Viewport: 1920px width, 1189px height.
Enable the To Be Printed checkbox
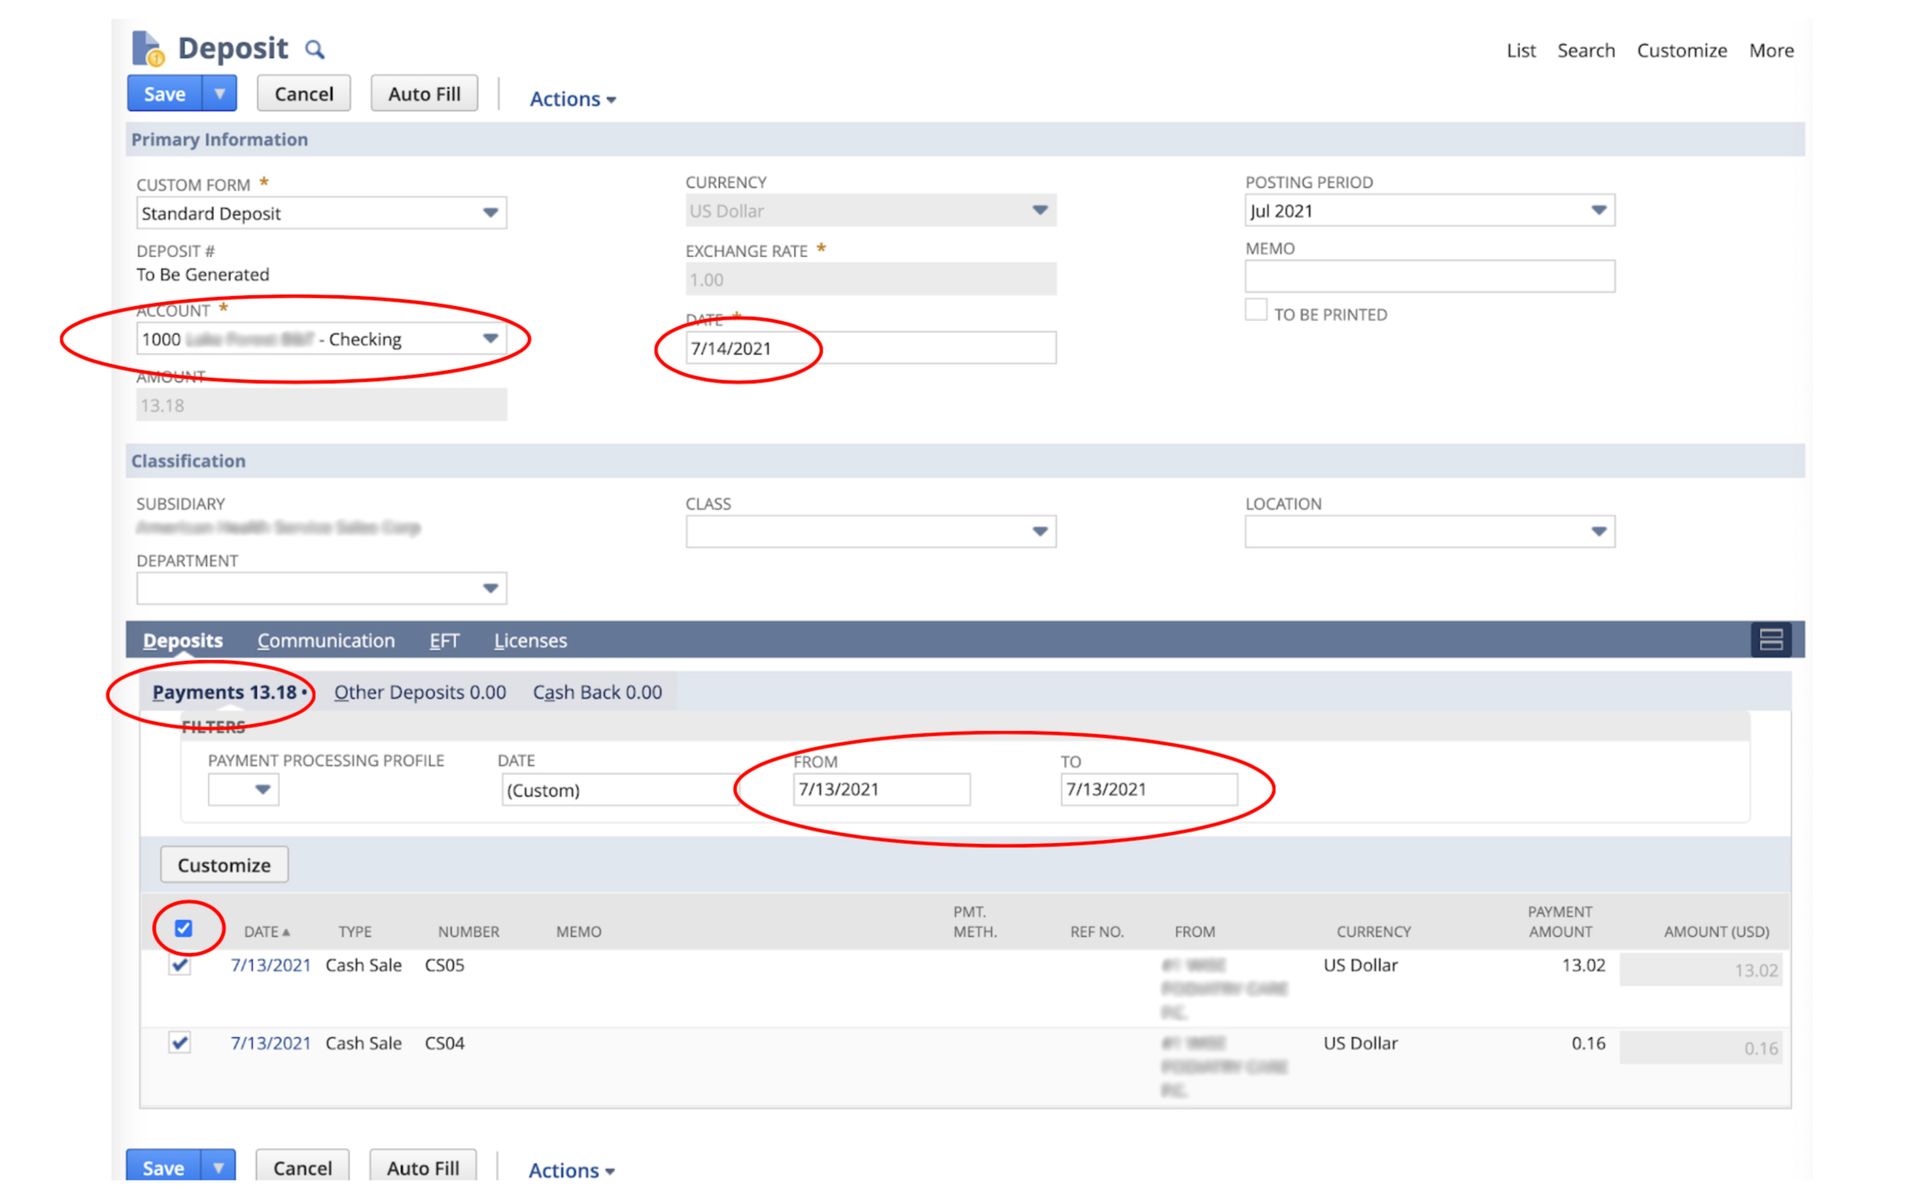pyautogui.click(x=1256, y=310)
